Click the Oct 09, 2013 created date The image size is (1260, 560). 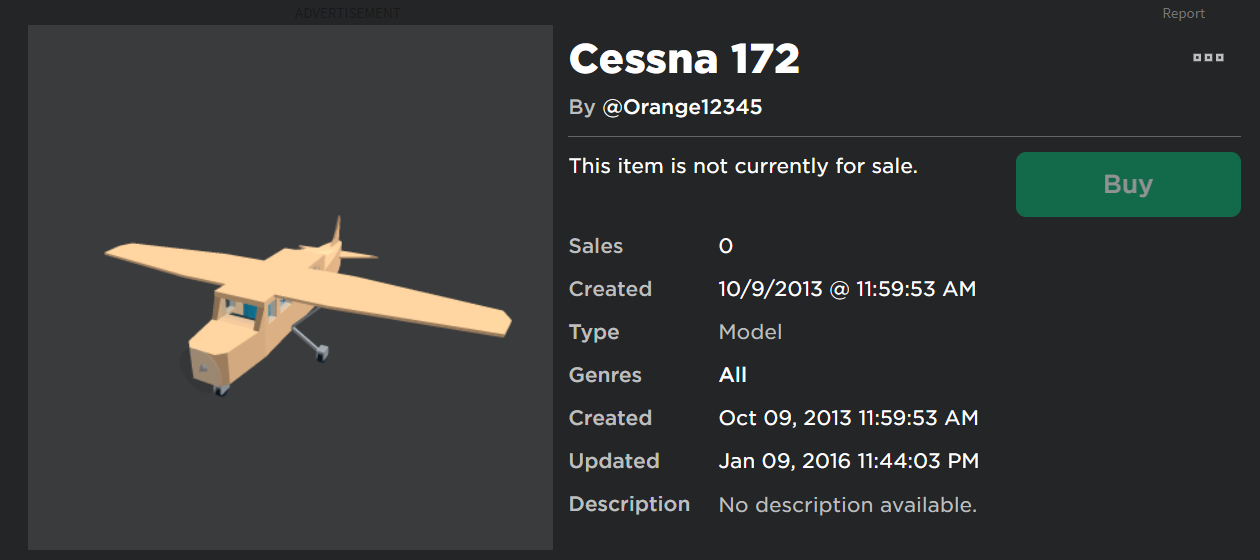click(848, 418)
